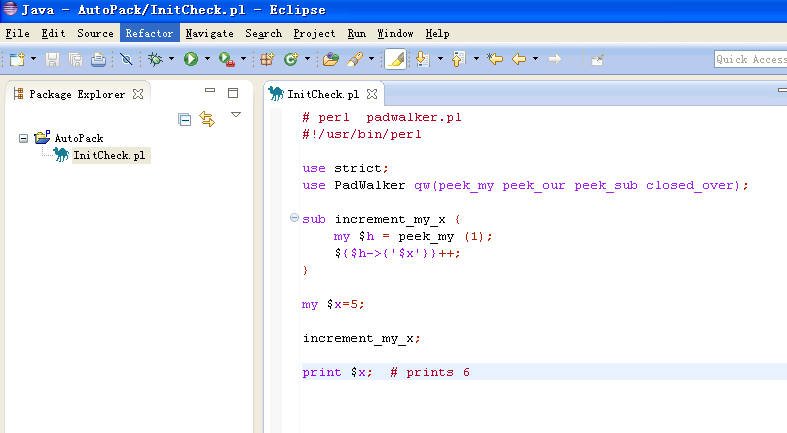Click the New Java Package icon

[x=267, y=60]
